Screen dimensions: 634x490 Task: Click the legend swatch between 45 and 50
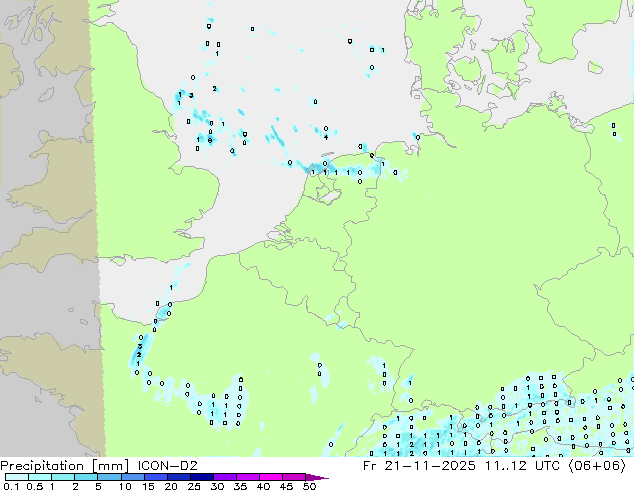click(x=294, y=477)
